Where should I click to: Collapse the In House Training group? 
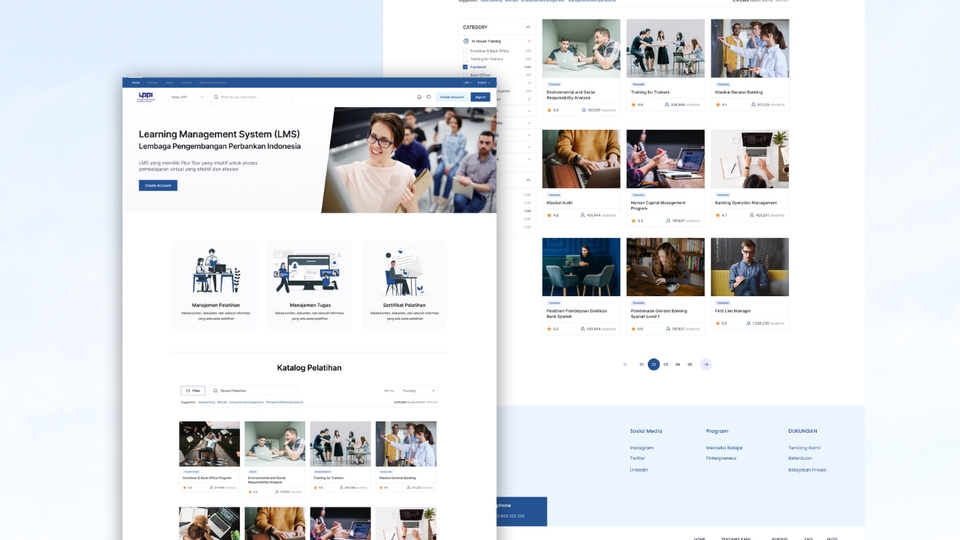point(529,41)
